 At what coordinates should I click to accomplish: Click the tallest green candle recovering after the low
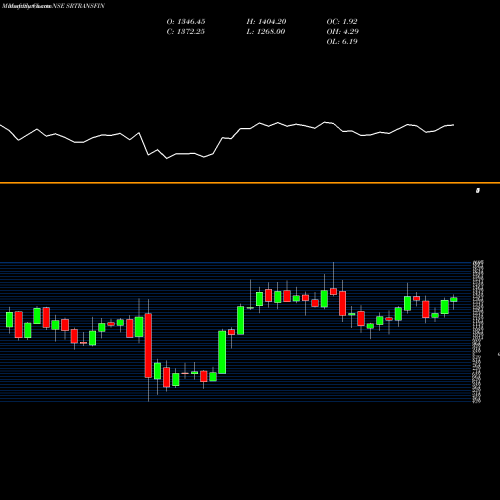click(222, 352)
